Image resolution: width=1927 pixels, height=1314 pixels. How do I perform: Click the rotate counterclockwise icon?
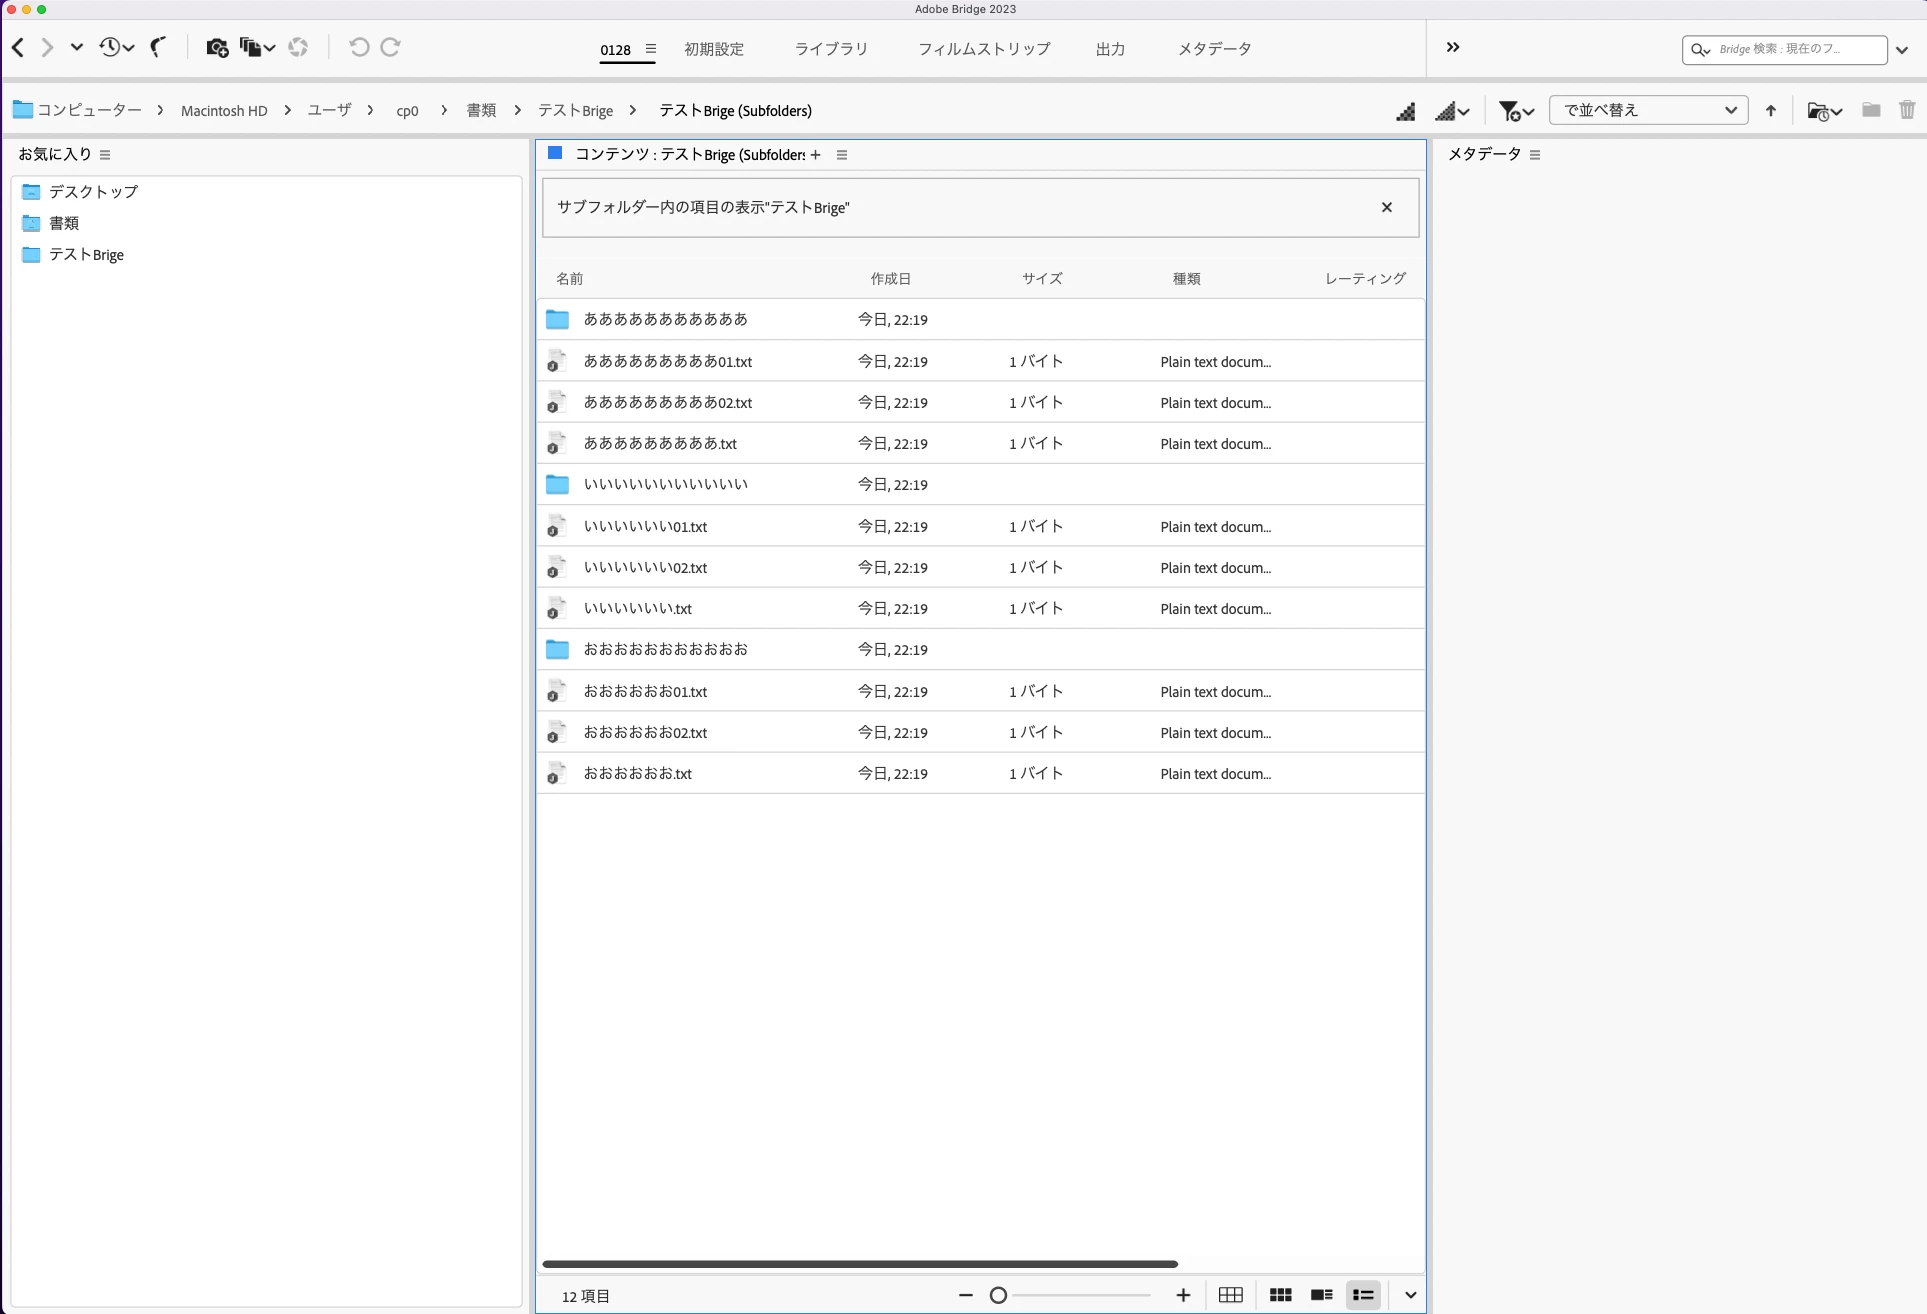[359, 47]
